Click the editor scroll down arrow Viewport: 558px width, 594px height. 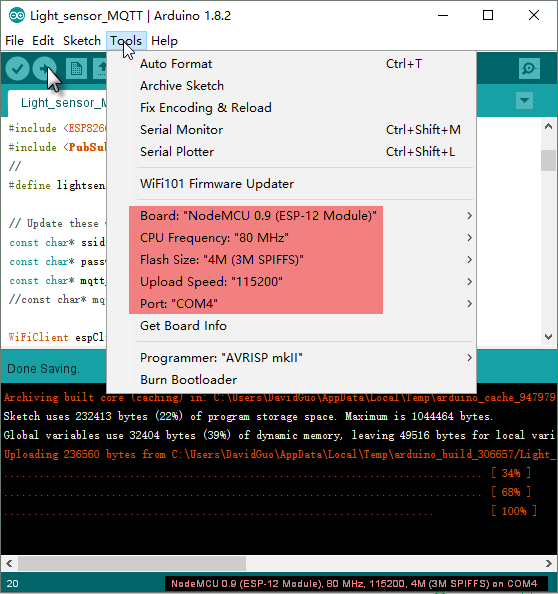548,337
